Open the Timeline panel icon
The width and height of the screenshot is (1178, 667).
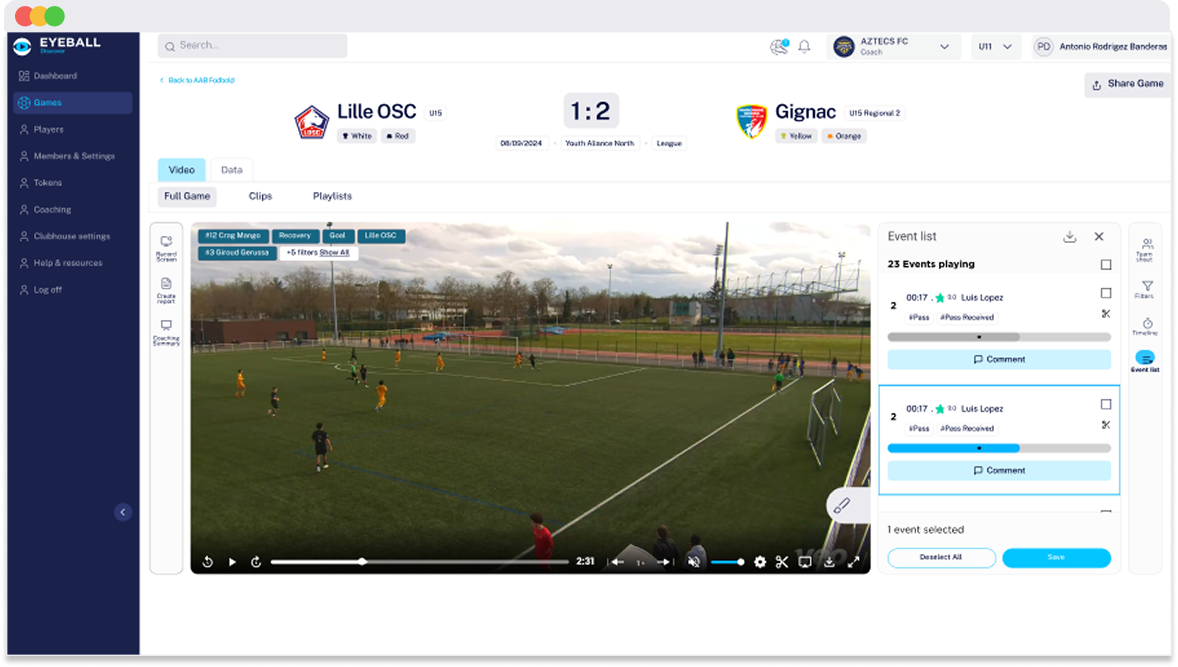(1146, 325)
